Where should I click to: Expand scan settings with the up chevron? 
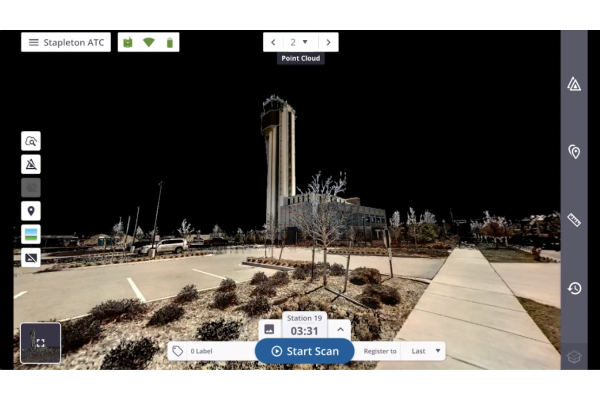tap(340, 329)
